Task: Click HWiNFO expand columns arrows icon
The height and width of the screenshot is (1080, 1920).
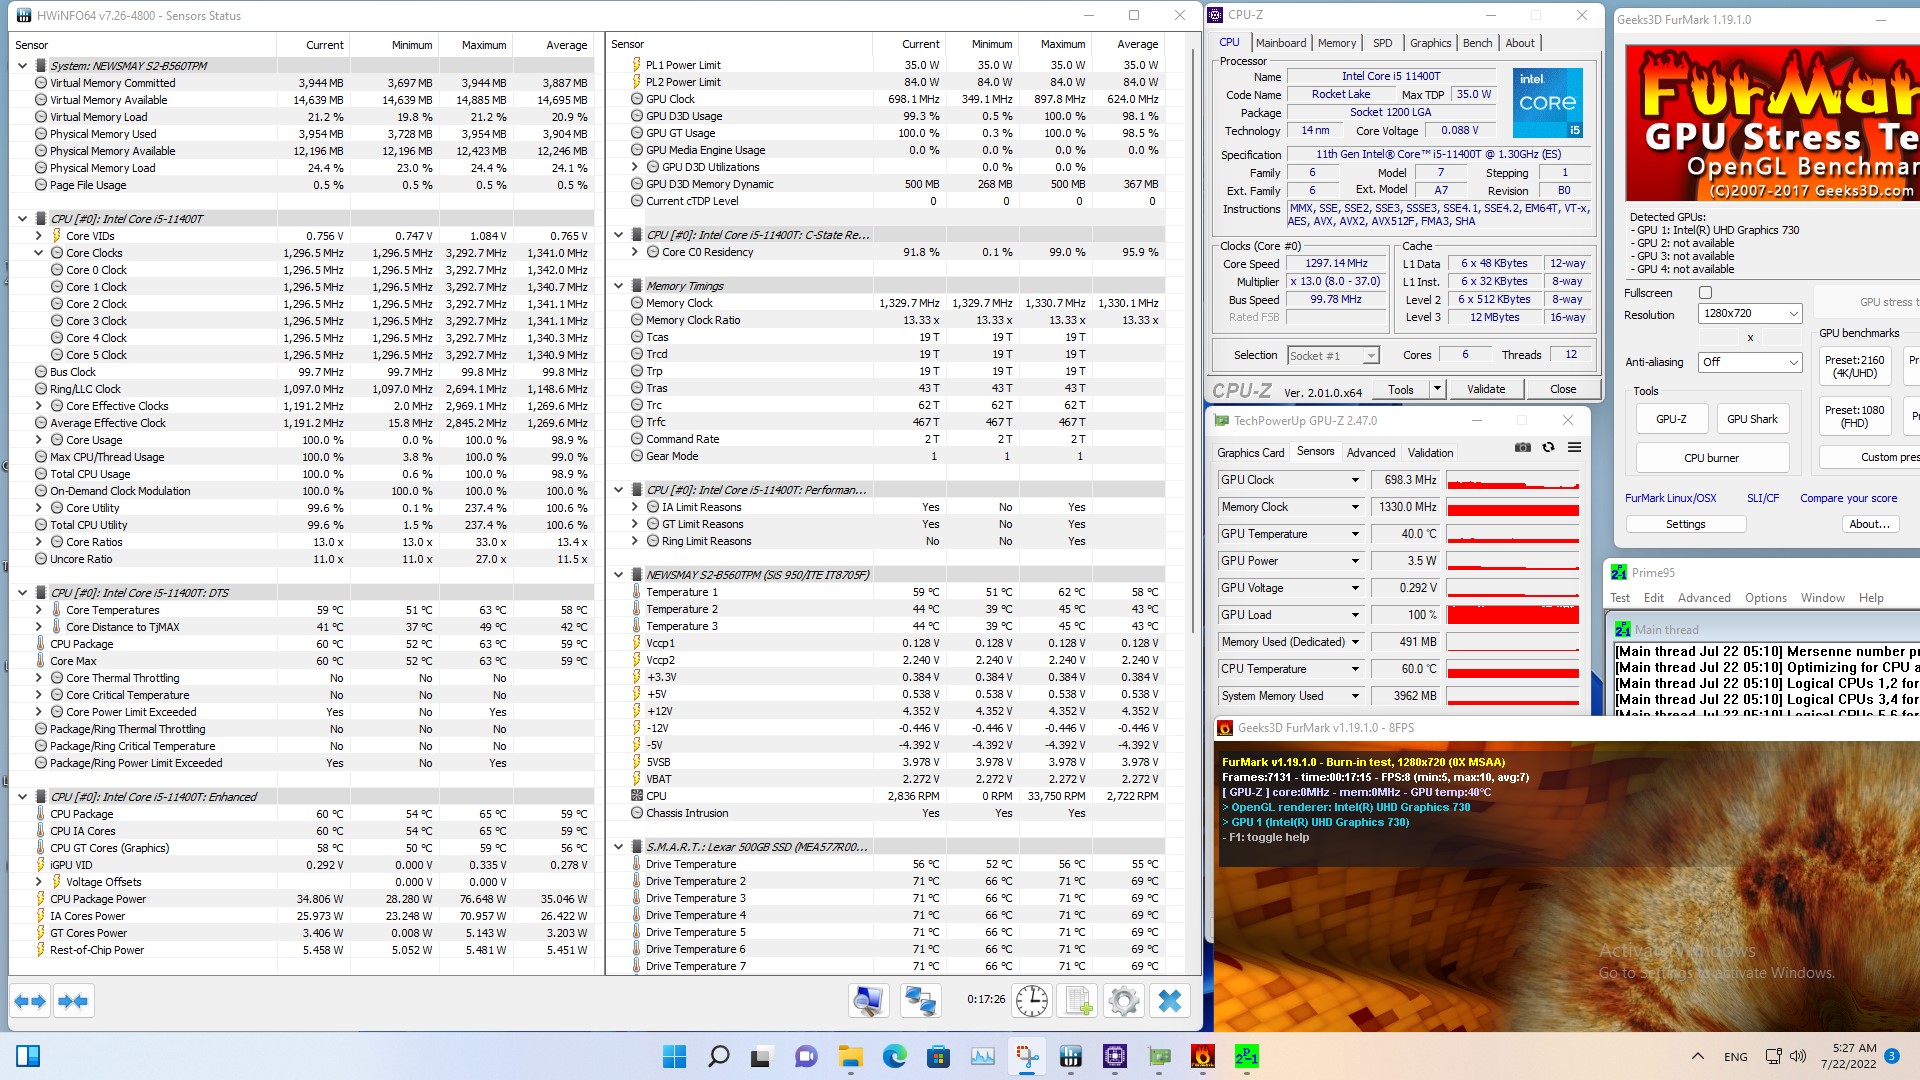Action: [30, 1000]
